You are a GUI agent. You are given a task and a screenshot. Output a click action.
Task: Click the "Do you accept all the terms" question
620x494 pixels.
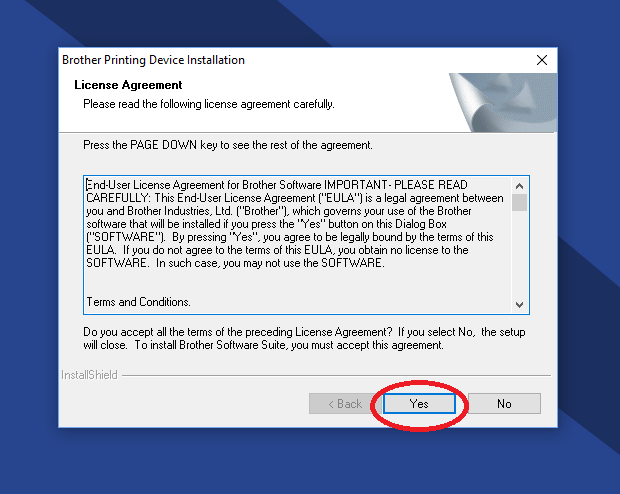[304, 338]
